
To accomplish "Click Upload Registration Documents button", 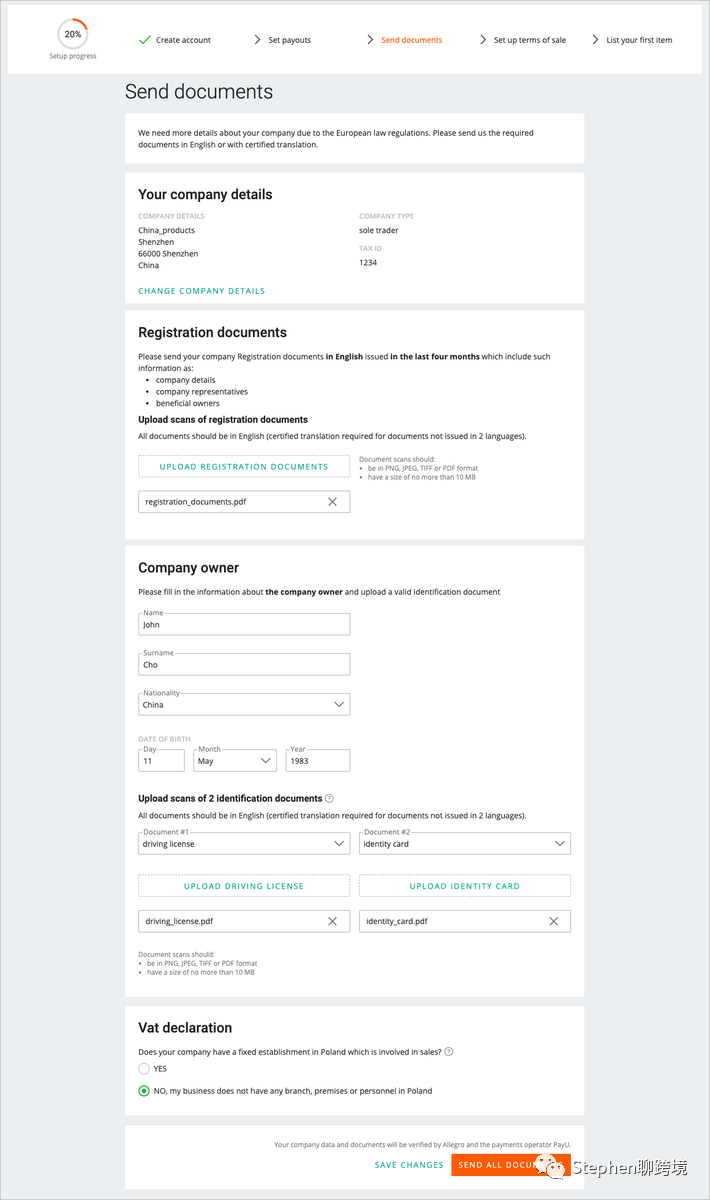I will tap(244, 466).
